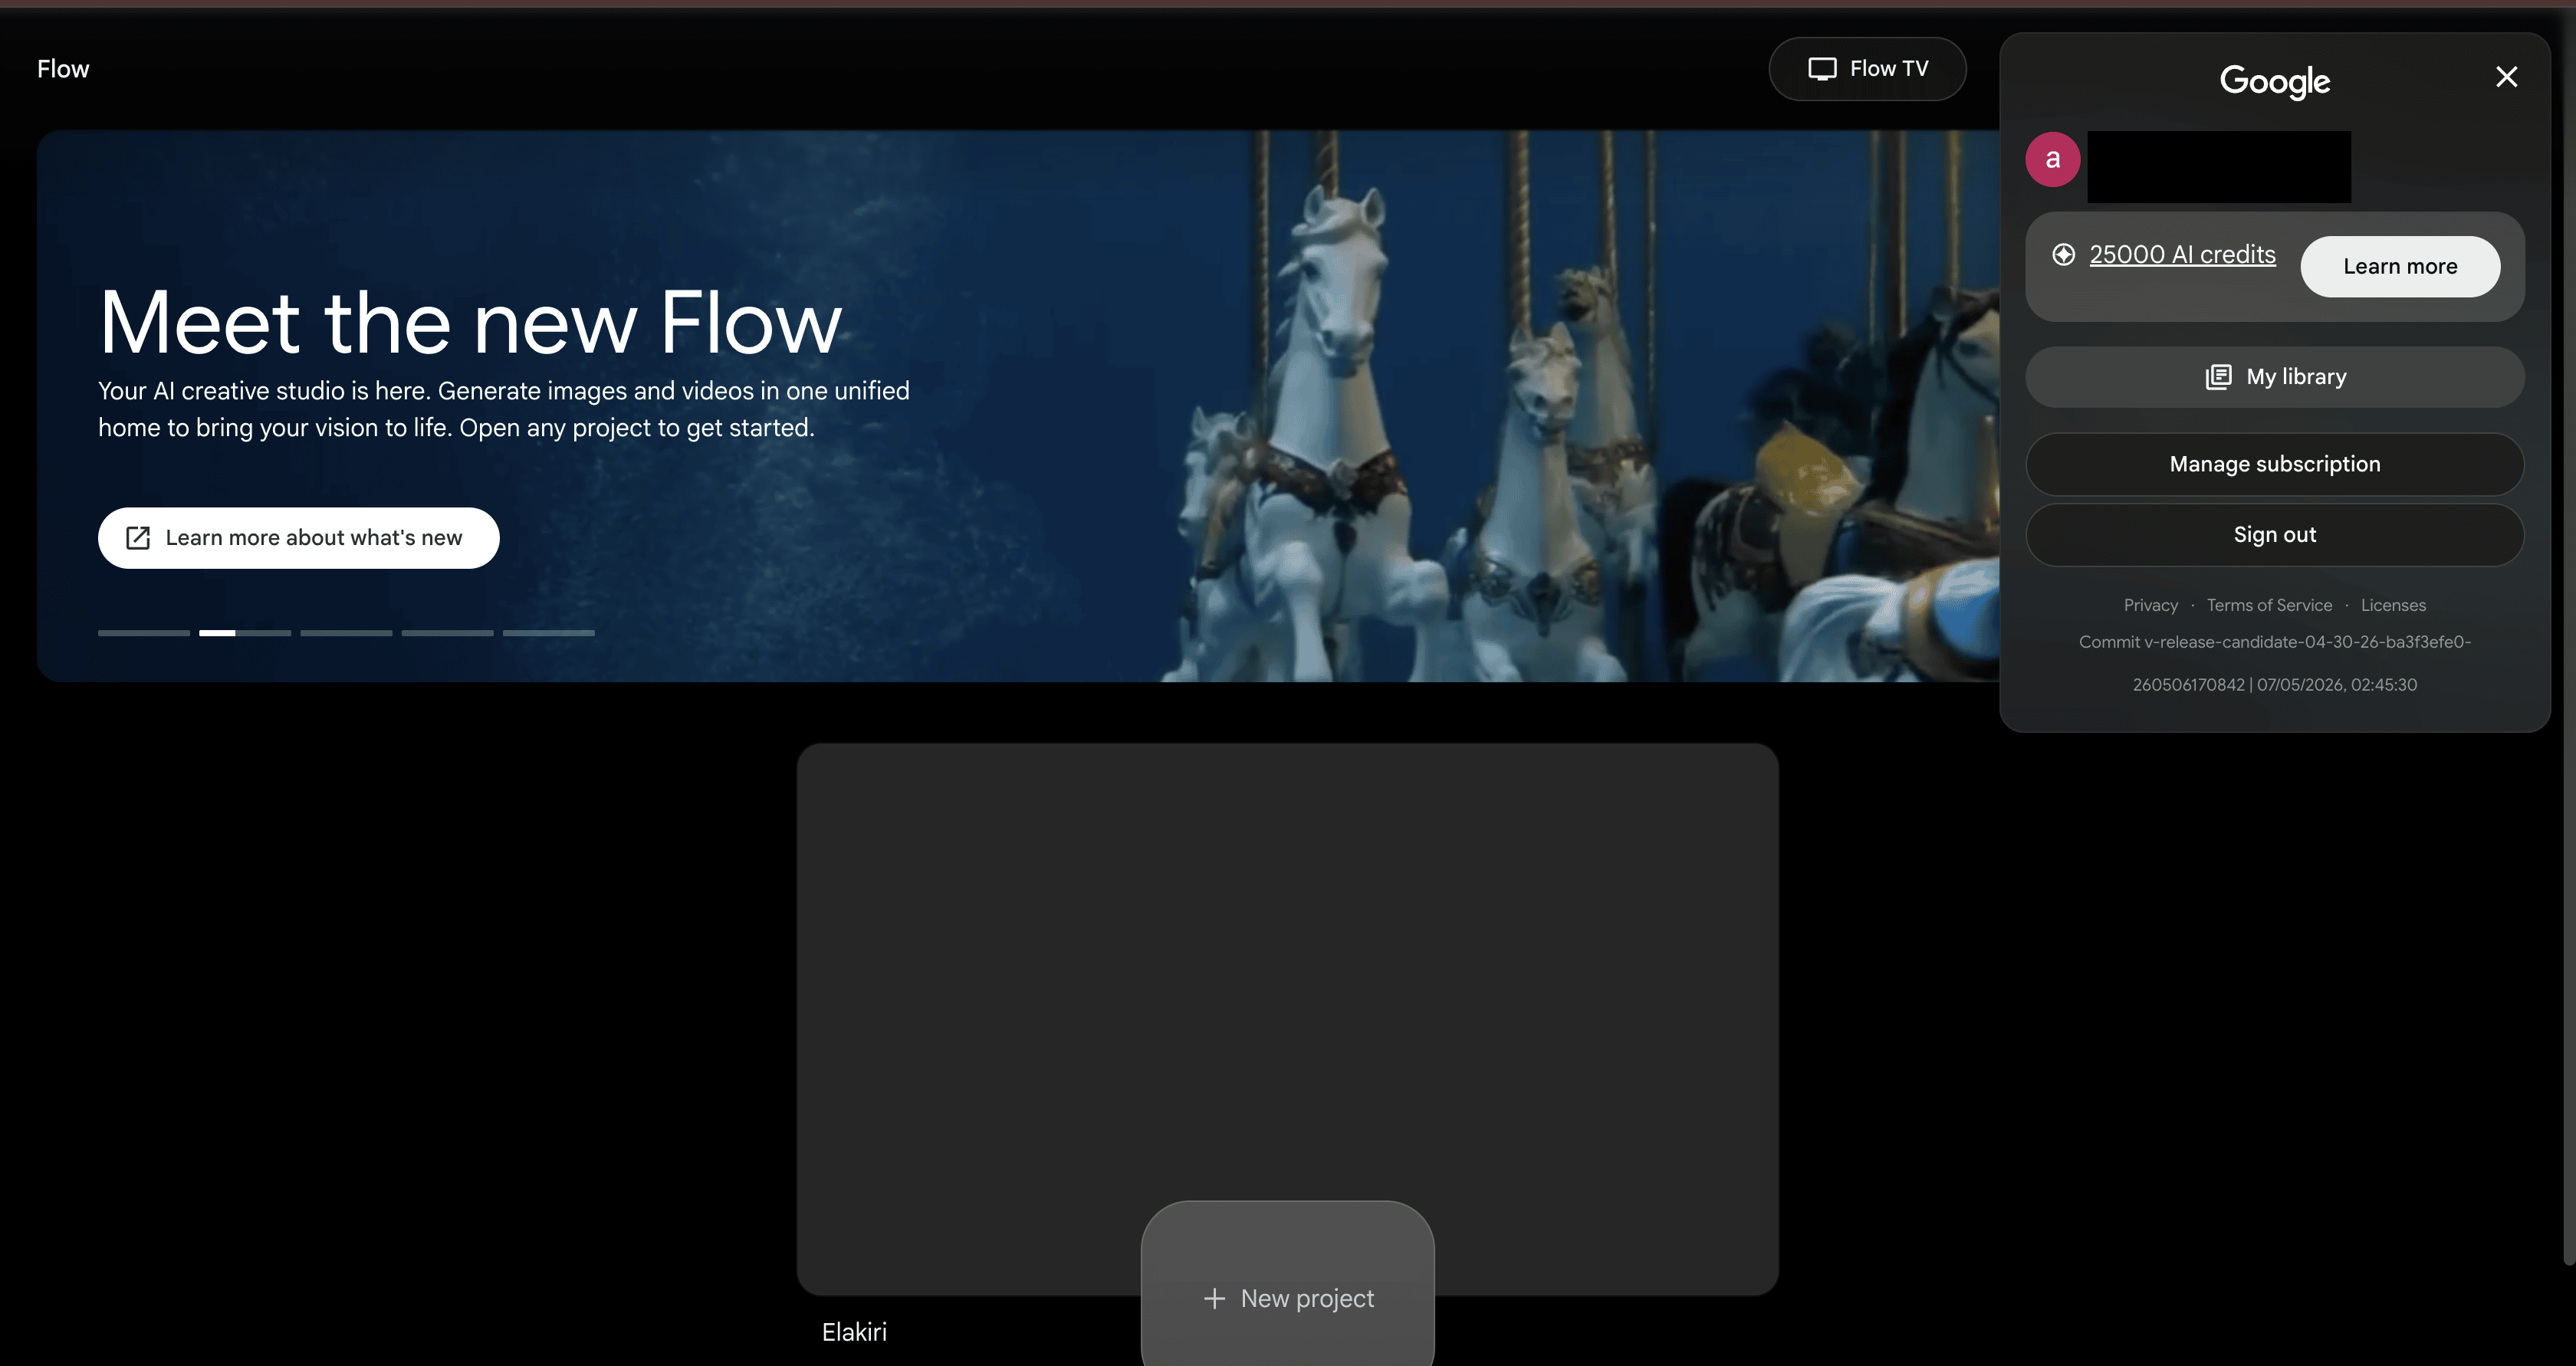
Task: Click the build timestamp 07/05/2026, 02:45:30
Action: (2337, 685)
